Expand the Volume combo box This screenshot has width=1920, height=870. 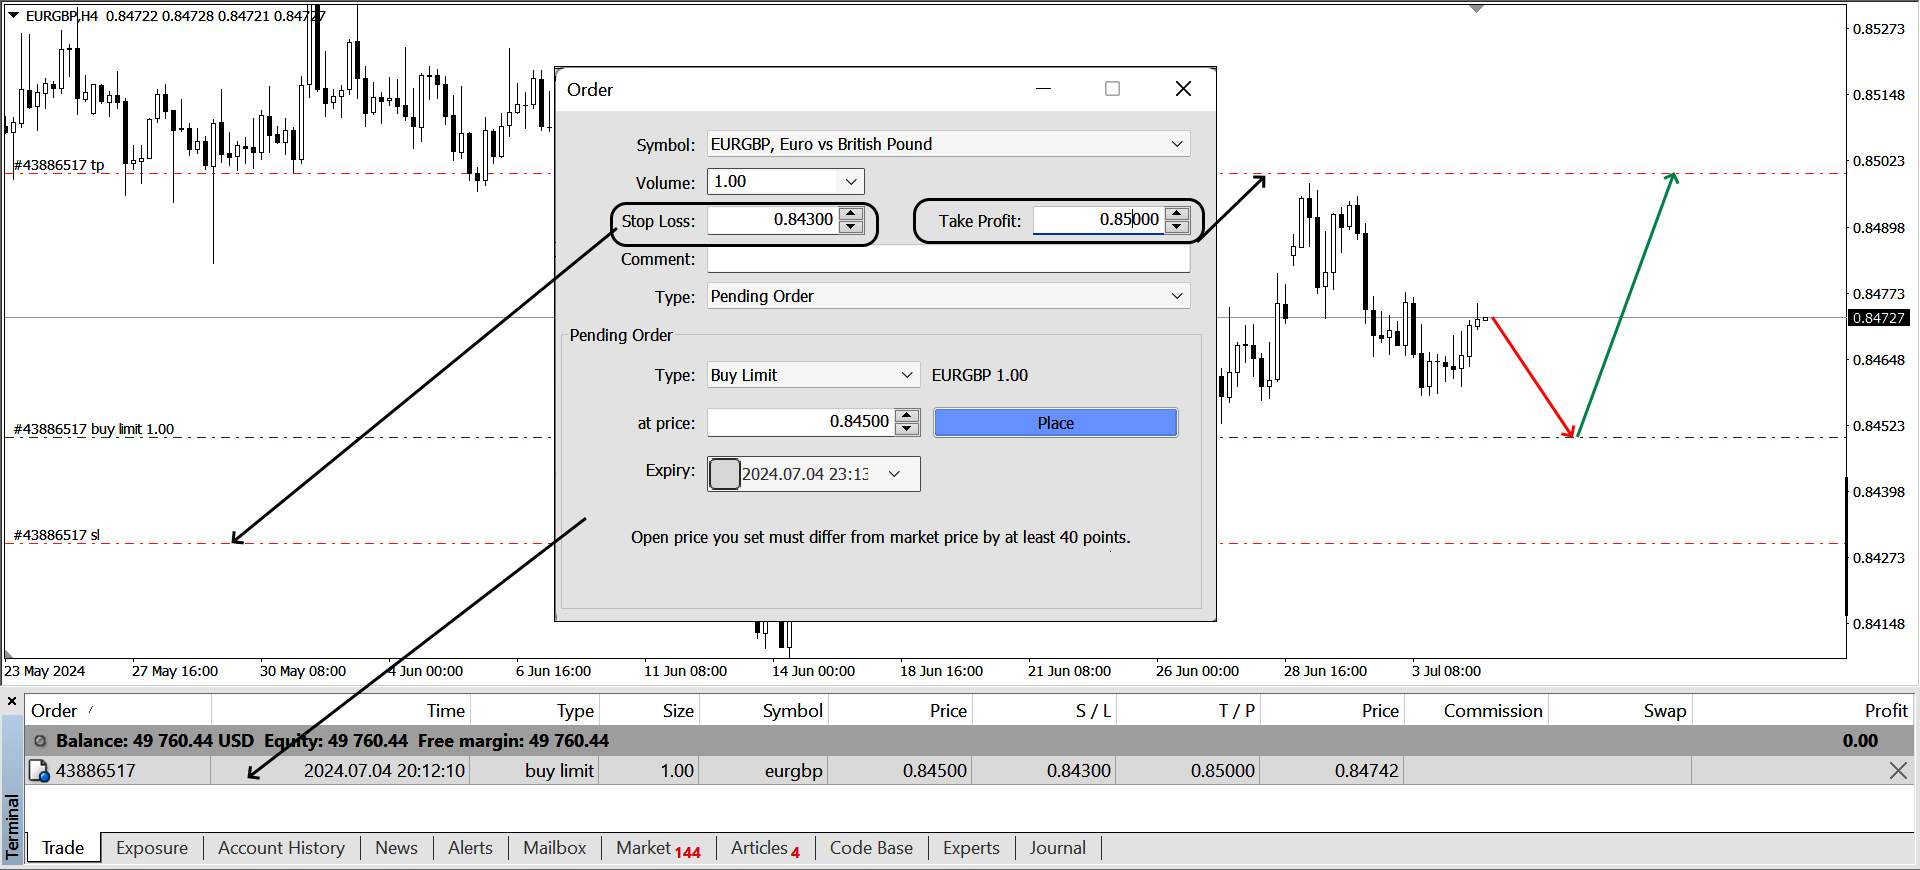(x=851, y=182)
